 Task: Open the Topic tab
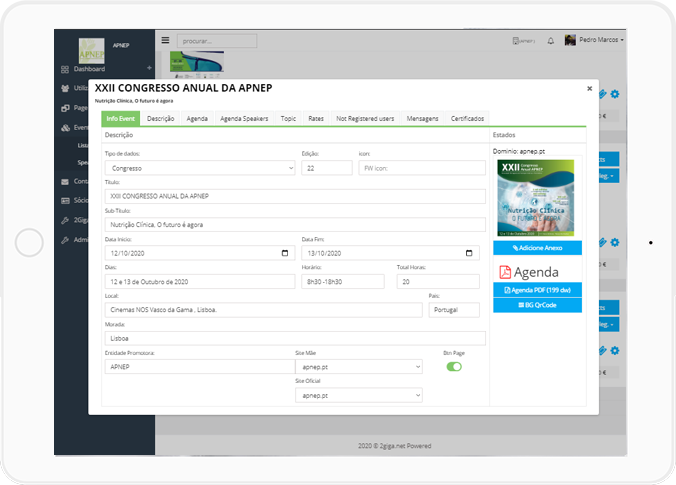pyautogui.click(x=288, y=119)
